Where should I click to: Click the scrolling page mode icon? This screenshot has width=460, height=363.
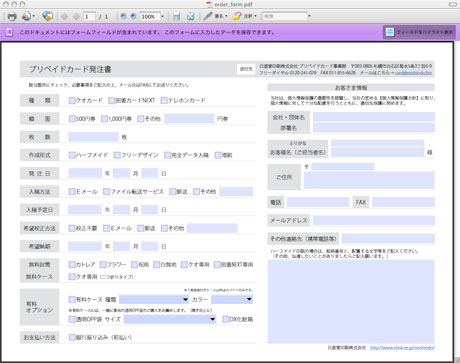coord(177,16)
